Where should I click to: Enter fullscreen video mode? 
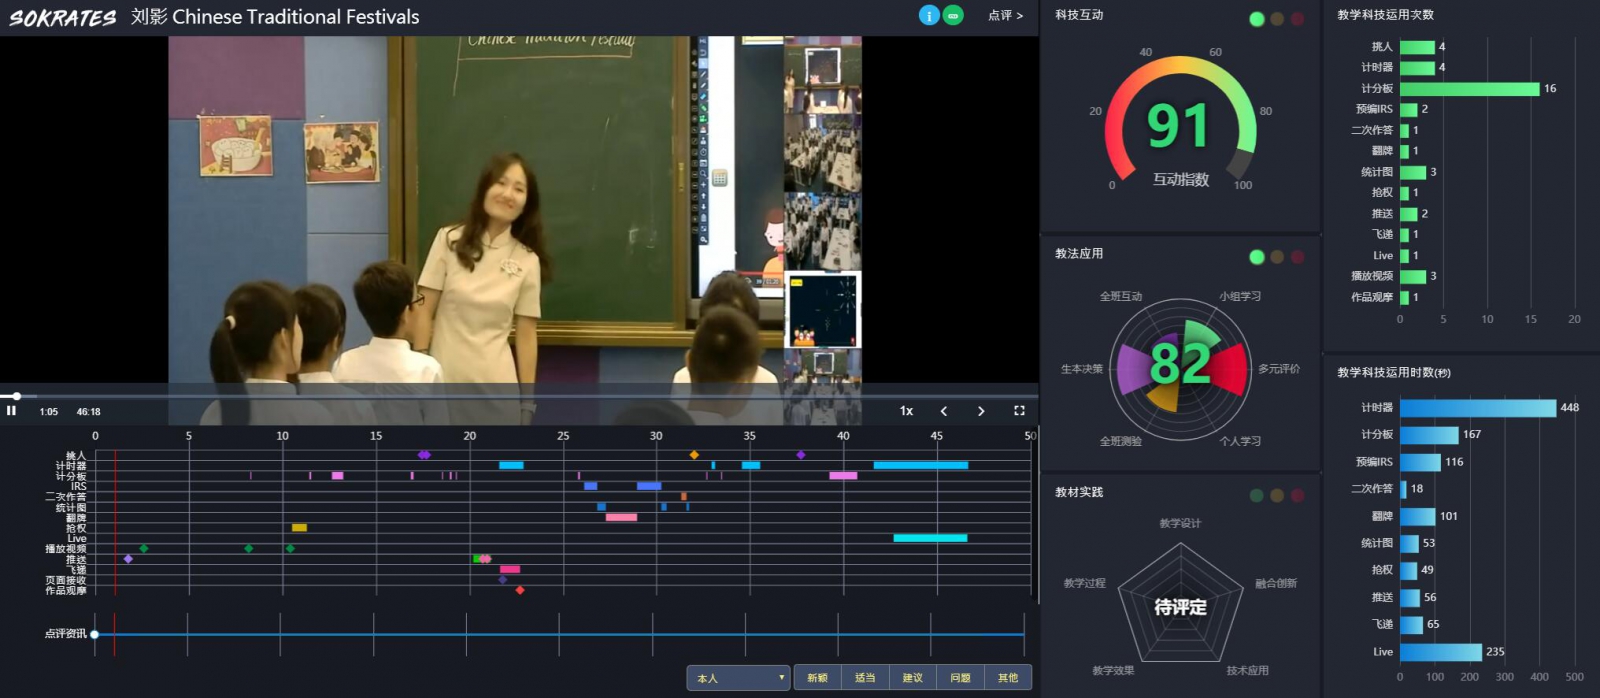pyautogui.click(x=1019, y=411)
